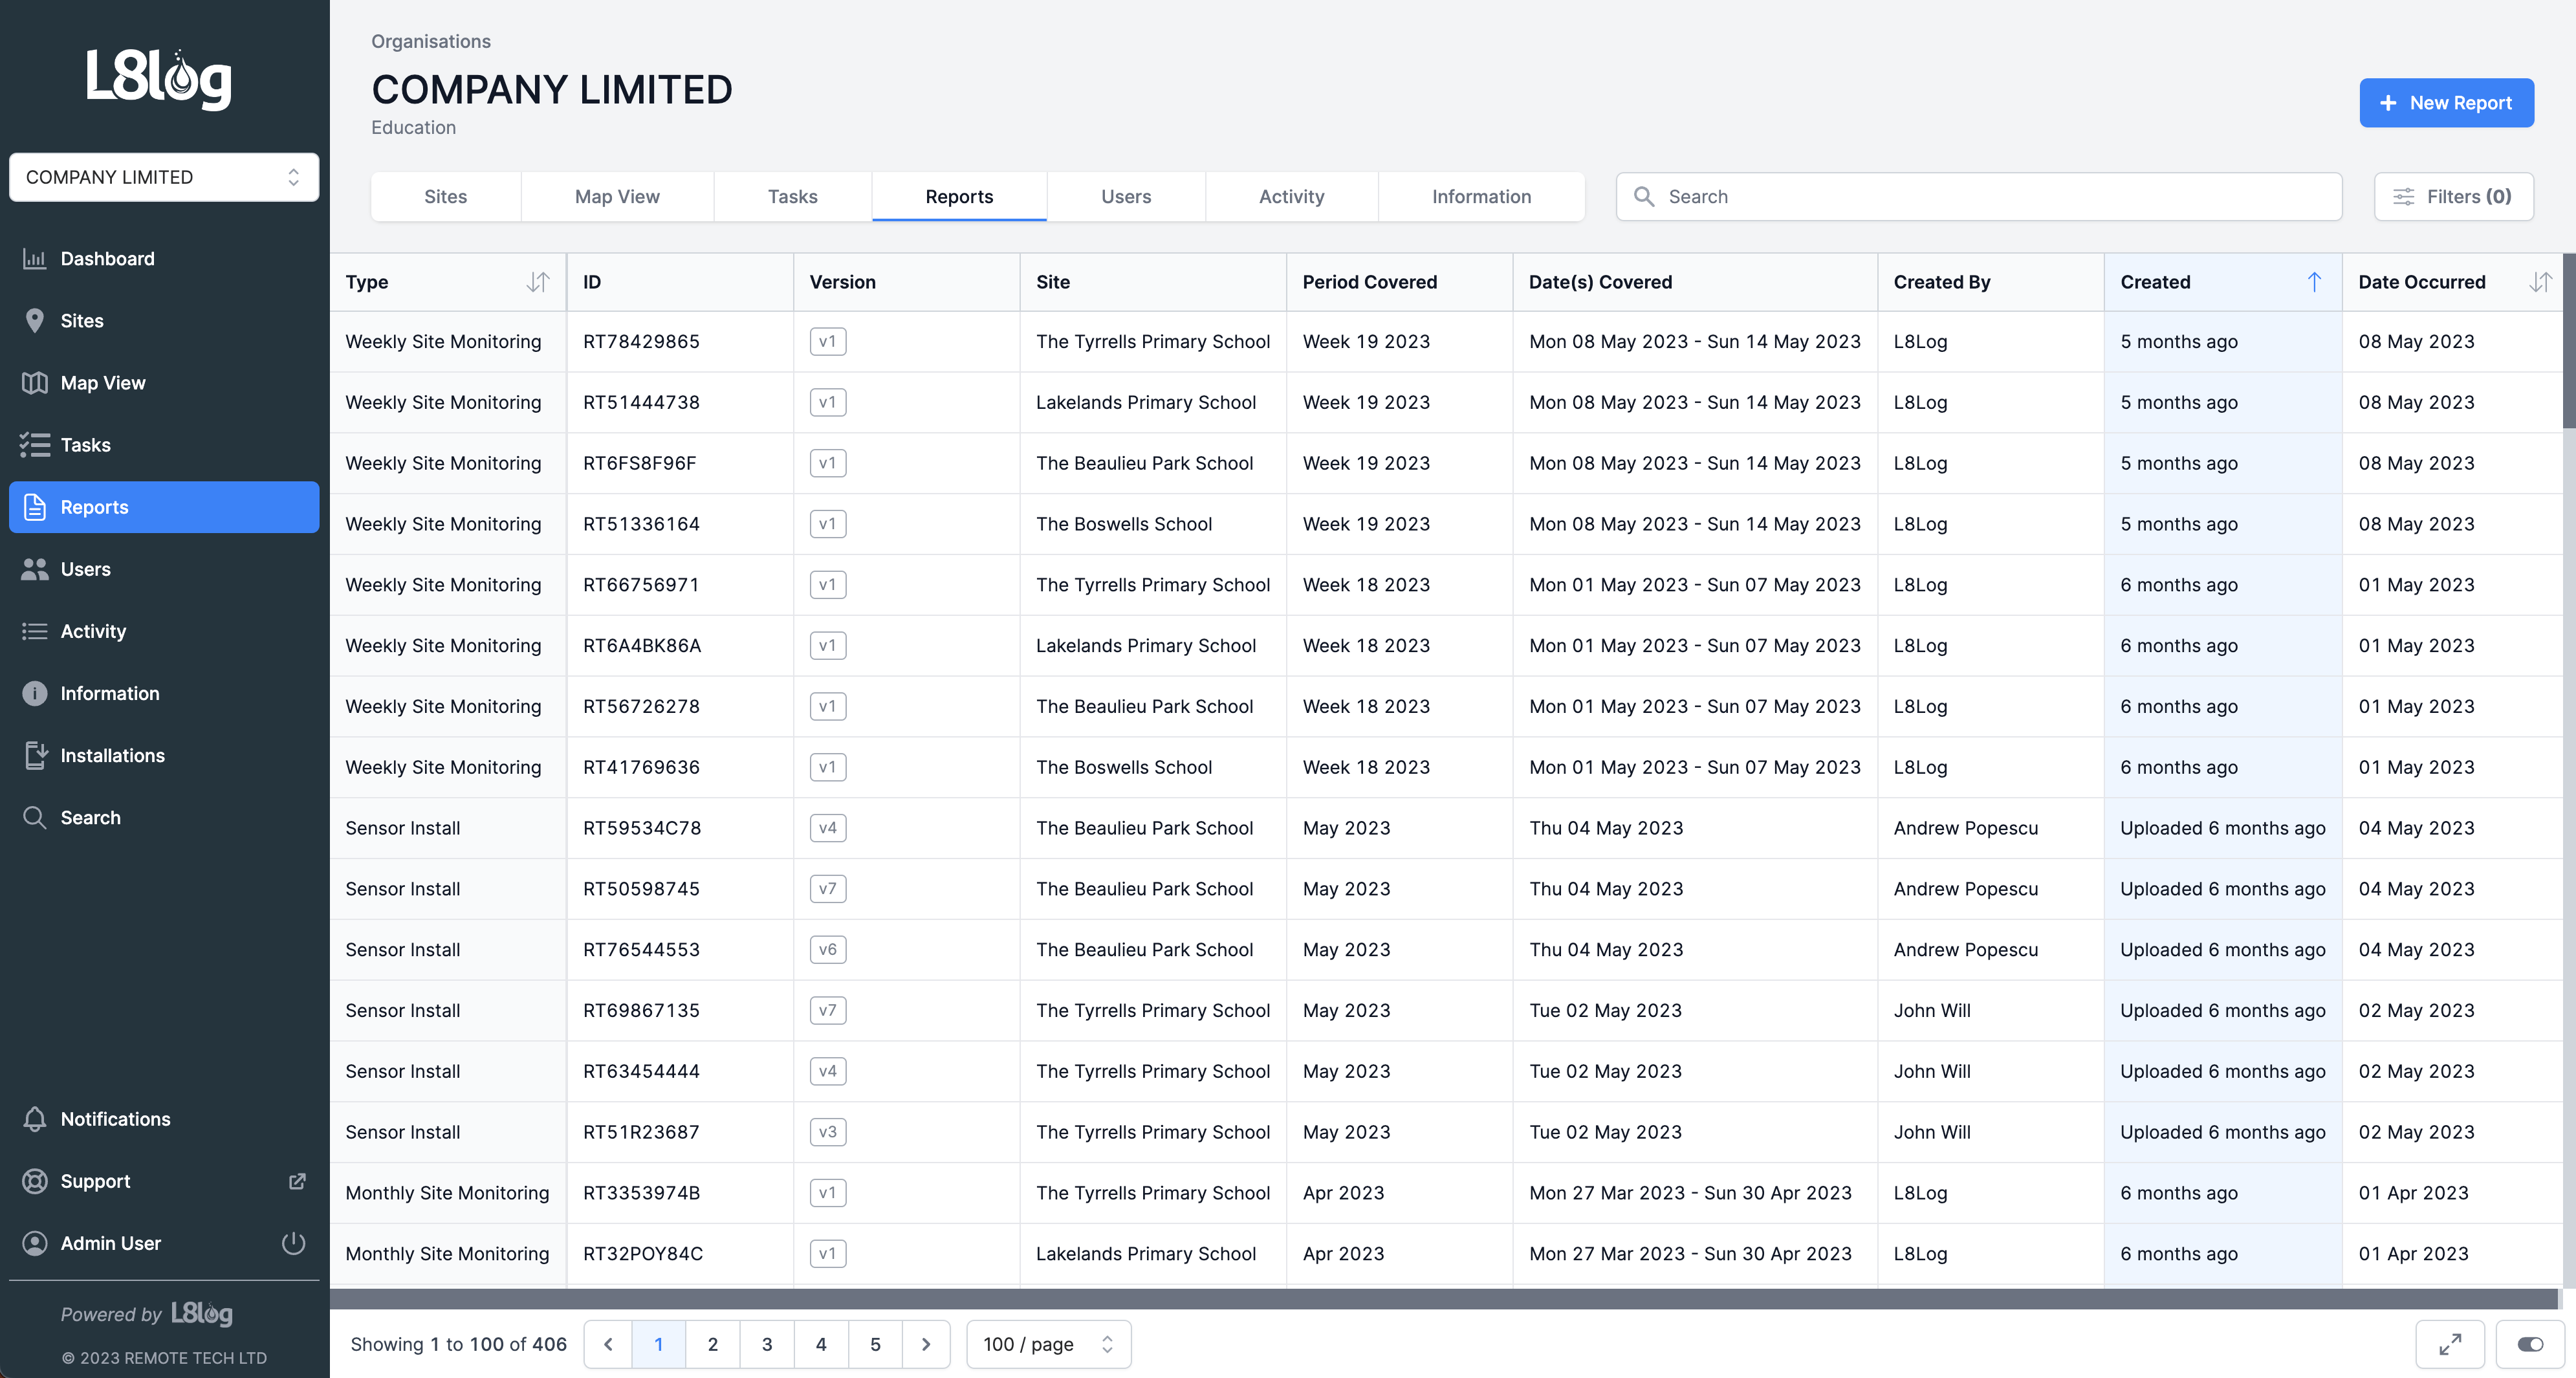
Task: Click the vertical table scrollbar
Action: pos(2569,340)
